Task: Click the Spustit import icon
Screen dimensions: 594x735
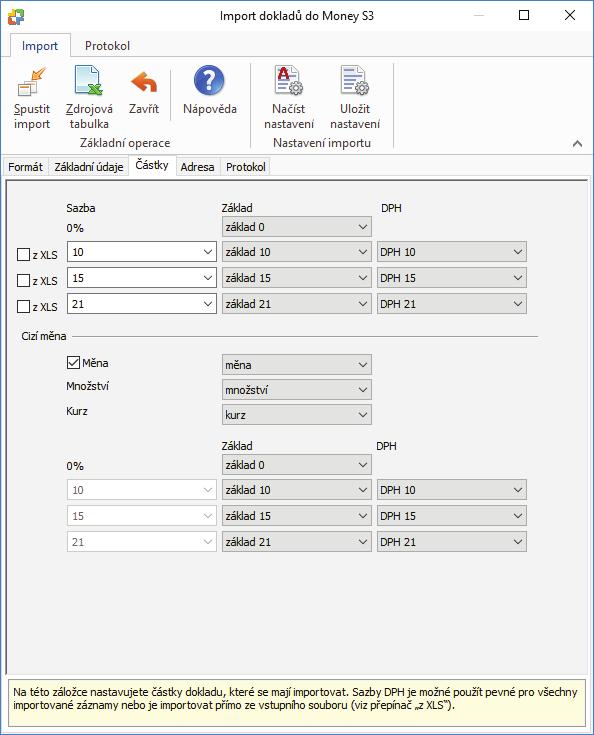Action: click(31, 82)
